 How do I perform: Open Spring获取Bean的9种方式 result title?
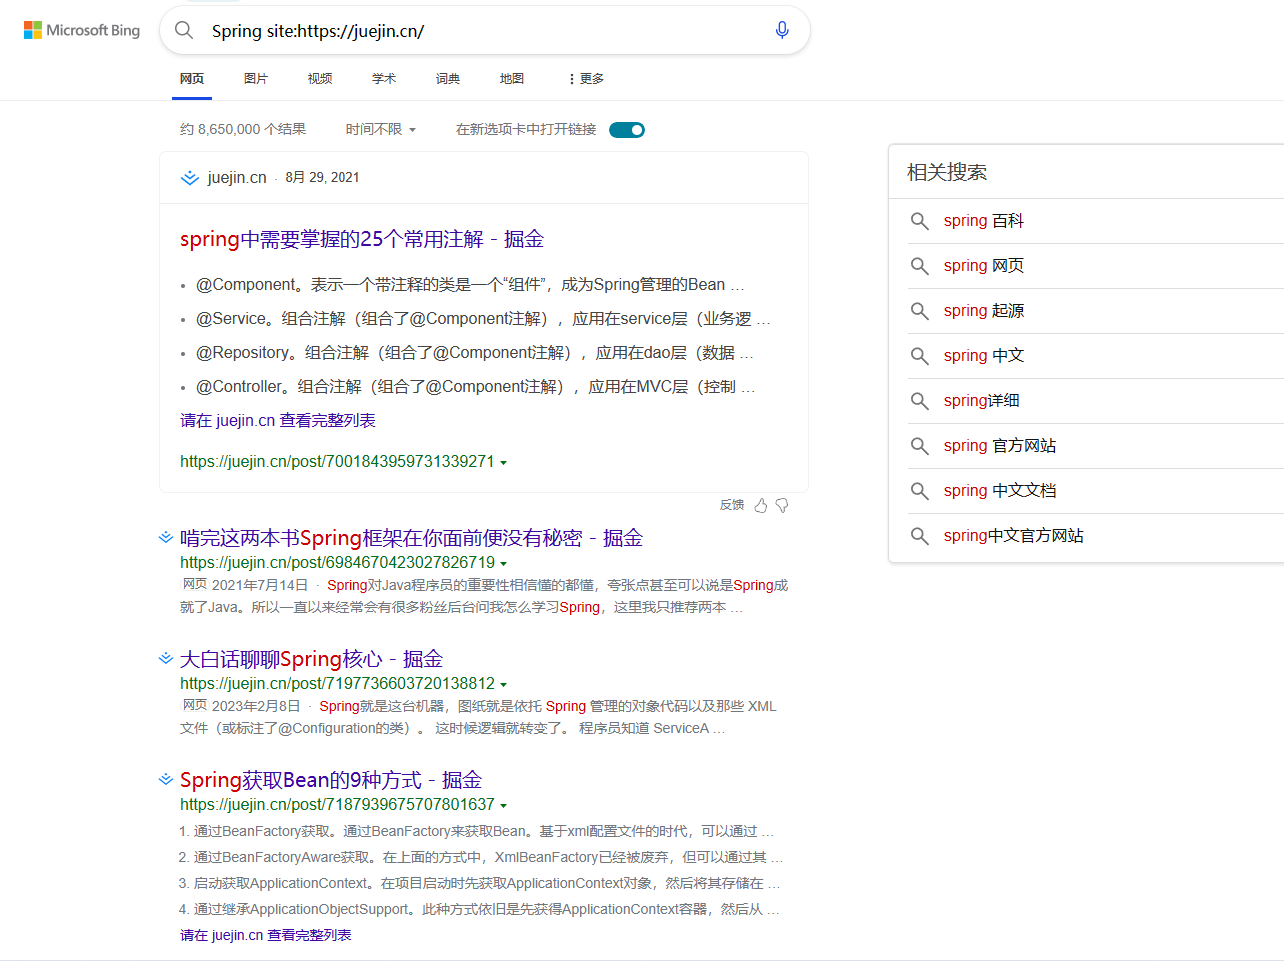coord(331,780)
